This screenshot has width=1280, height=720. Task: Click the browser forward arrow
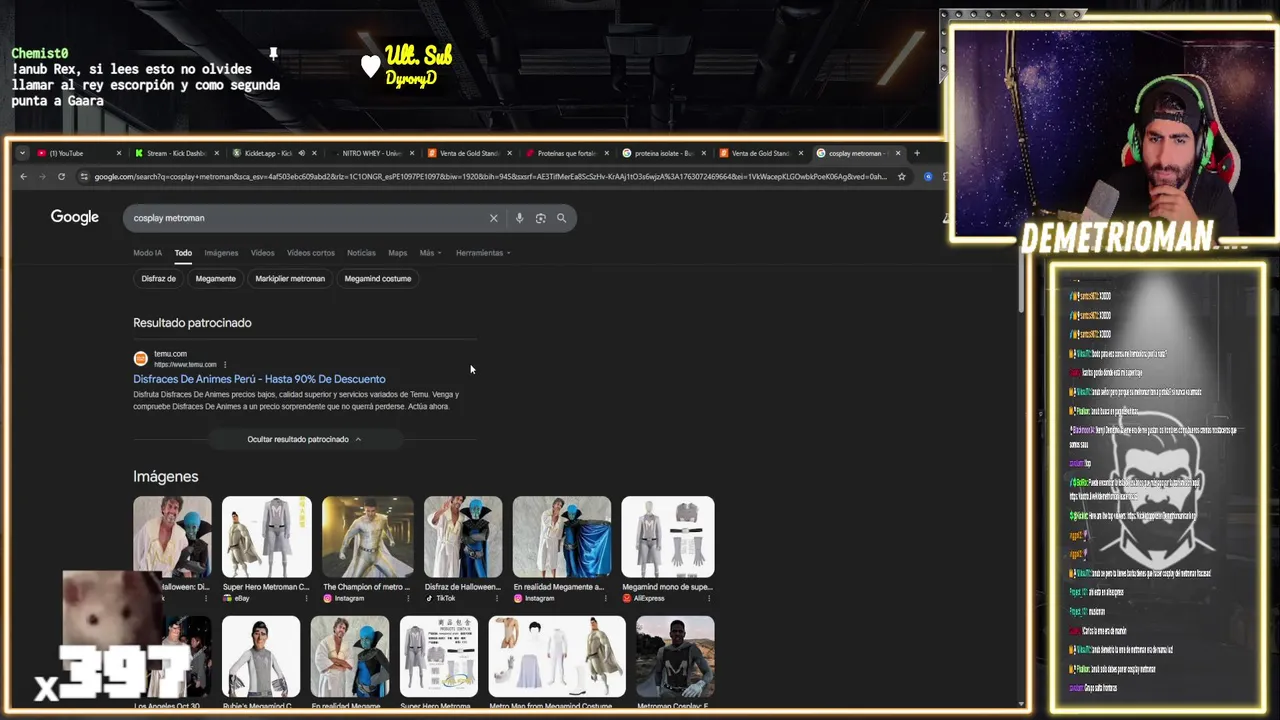point(42,177)
